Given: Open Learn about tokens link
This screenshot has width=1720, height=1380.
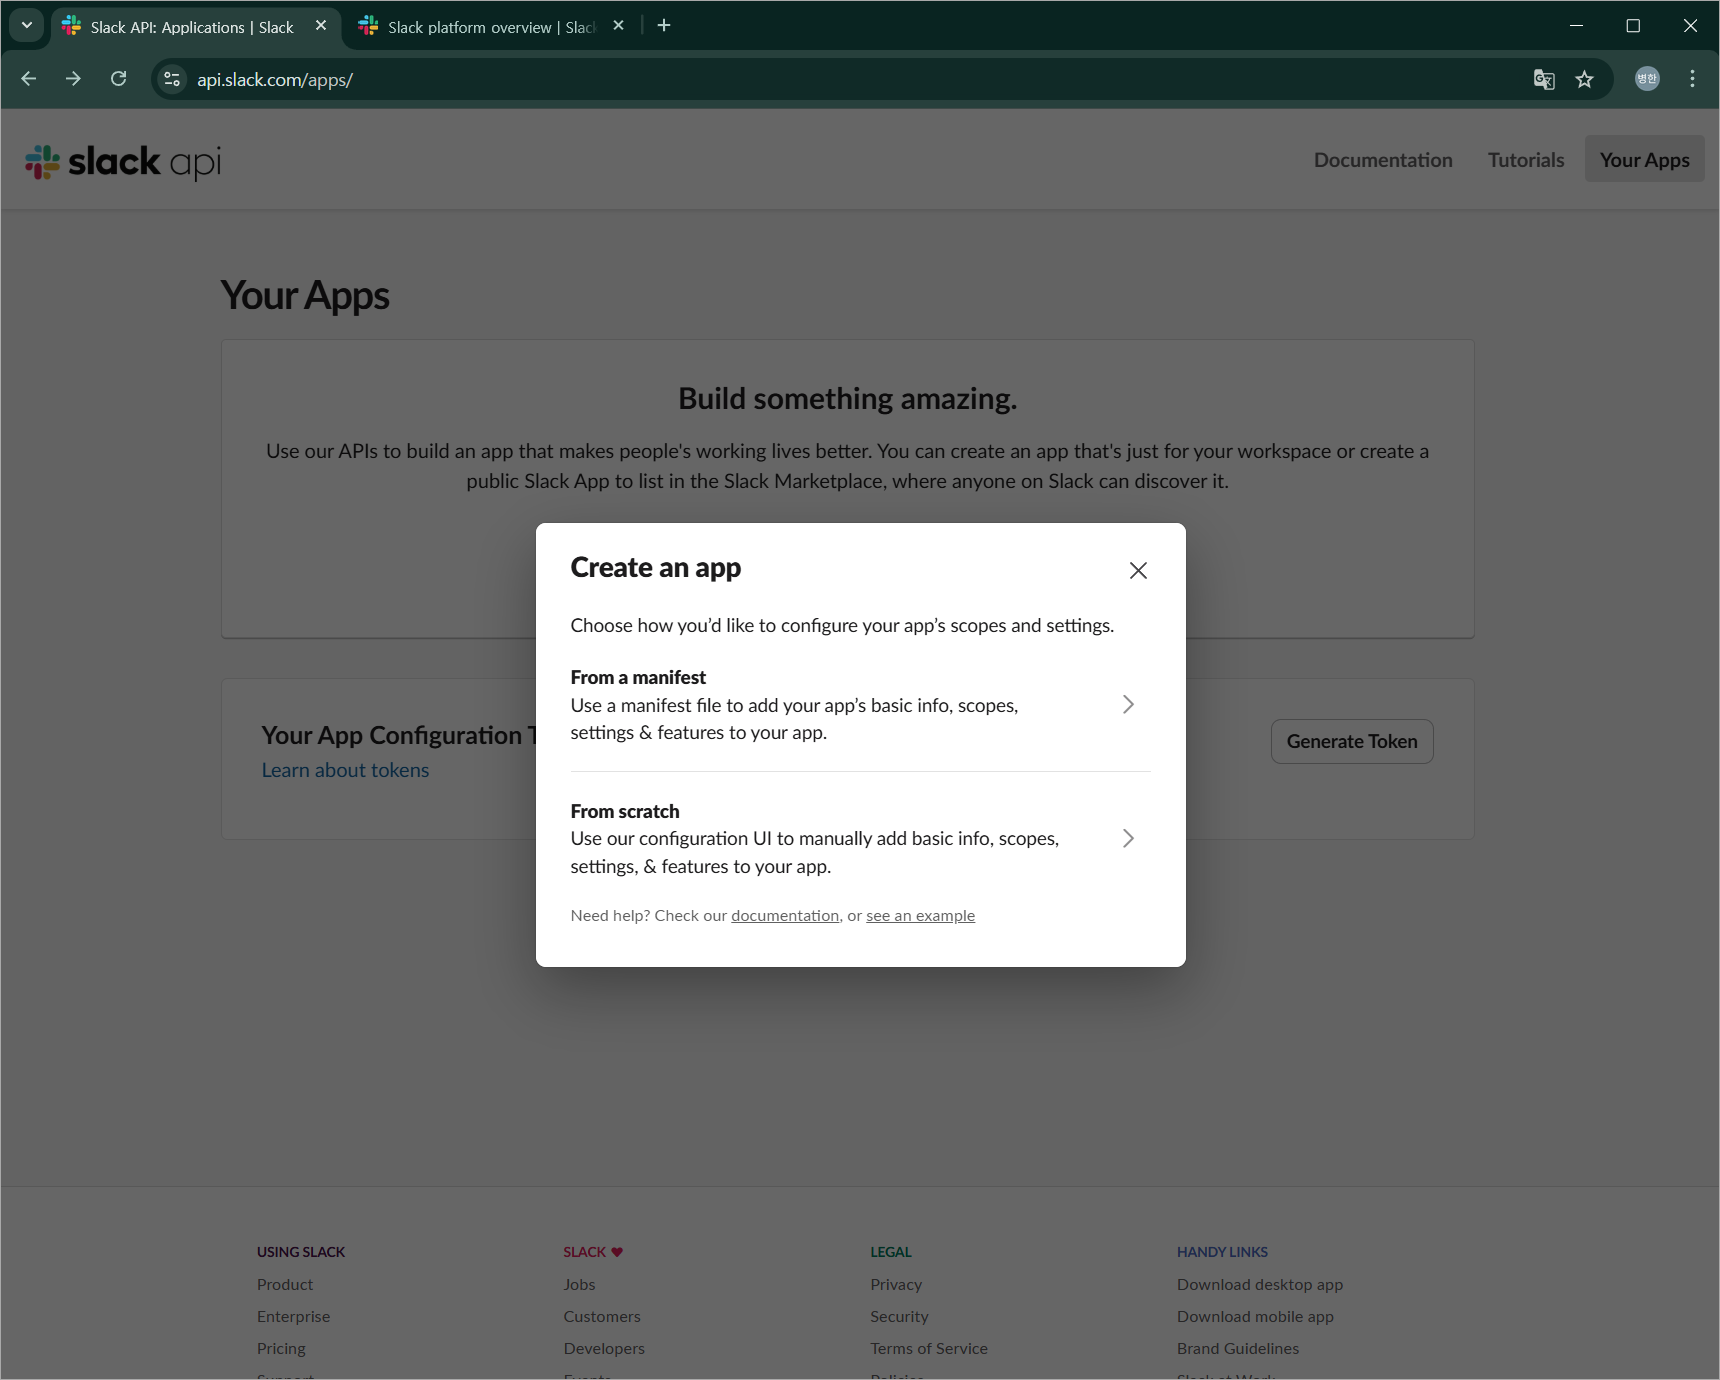Looking at the screenshot, I should tap(345, 770).
